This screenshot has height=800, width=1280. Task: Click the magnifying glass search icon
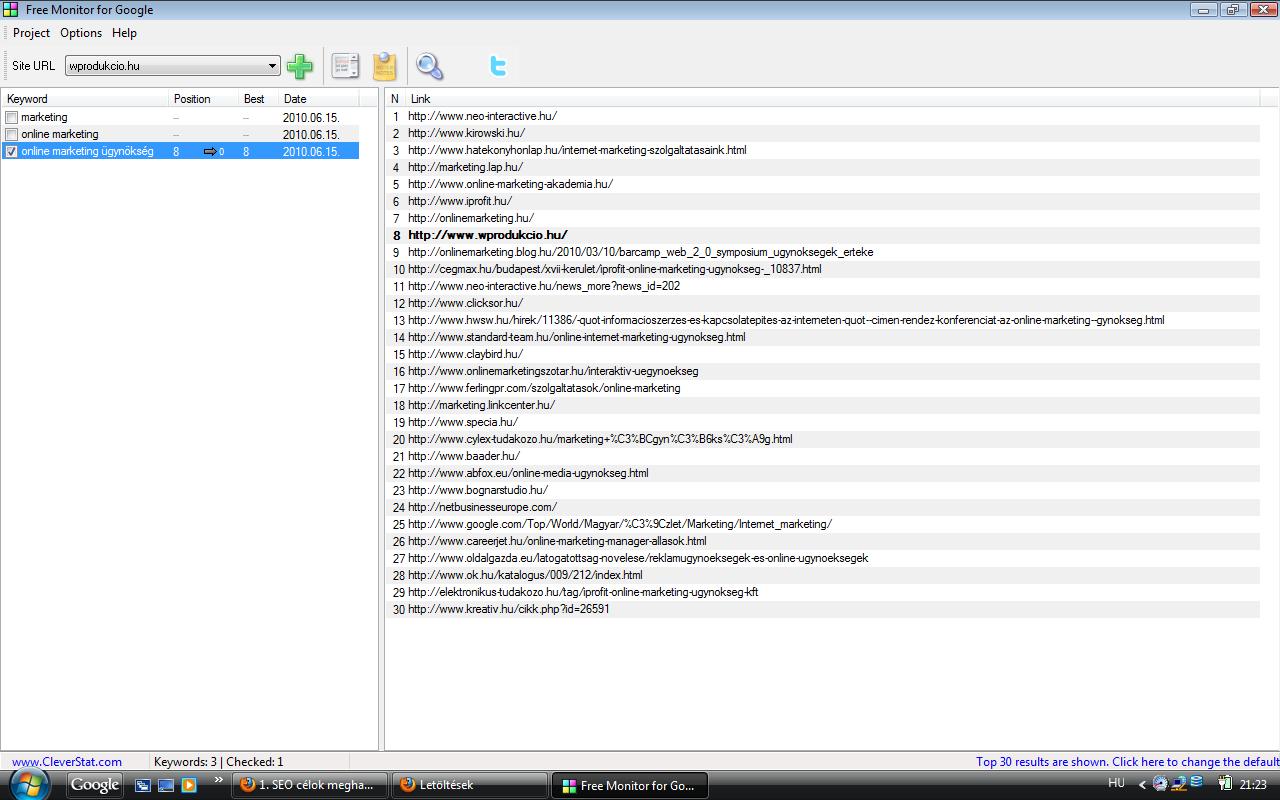pos(429,66)
